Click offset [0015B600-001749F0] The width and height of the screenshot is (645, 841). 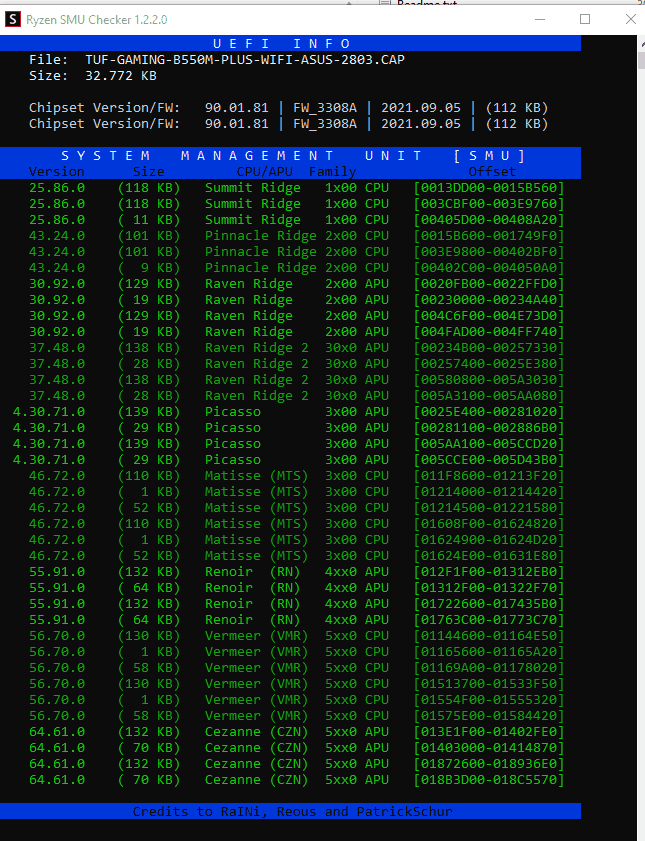(x=488, y=236)
